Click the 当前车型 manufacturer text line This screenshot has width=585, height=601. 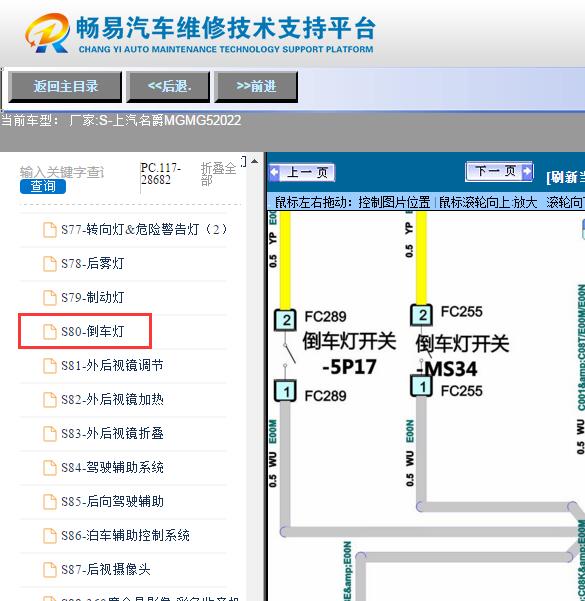point(121,120)
